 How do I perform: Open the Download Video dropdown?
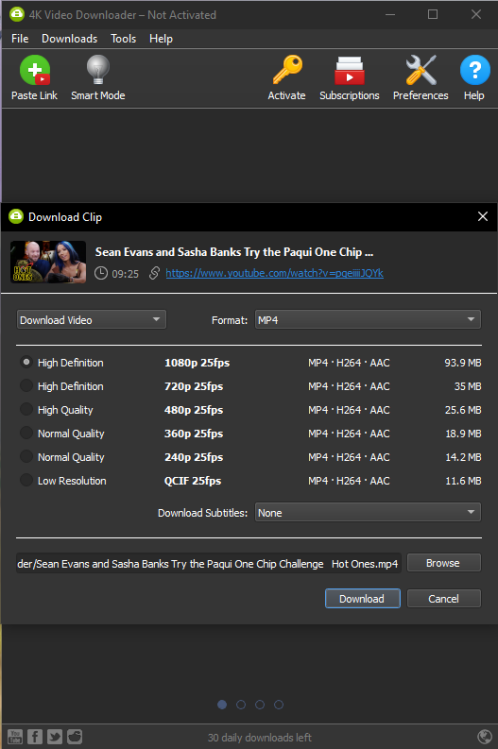91,320
